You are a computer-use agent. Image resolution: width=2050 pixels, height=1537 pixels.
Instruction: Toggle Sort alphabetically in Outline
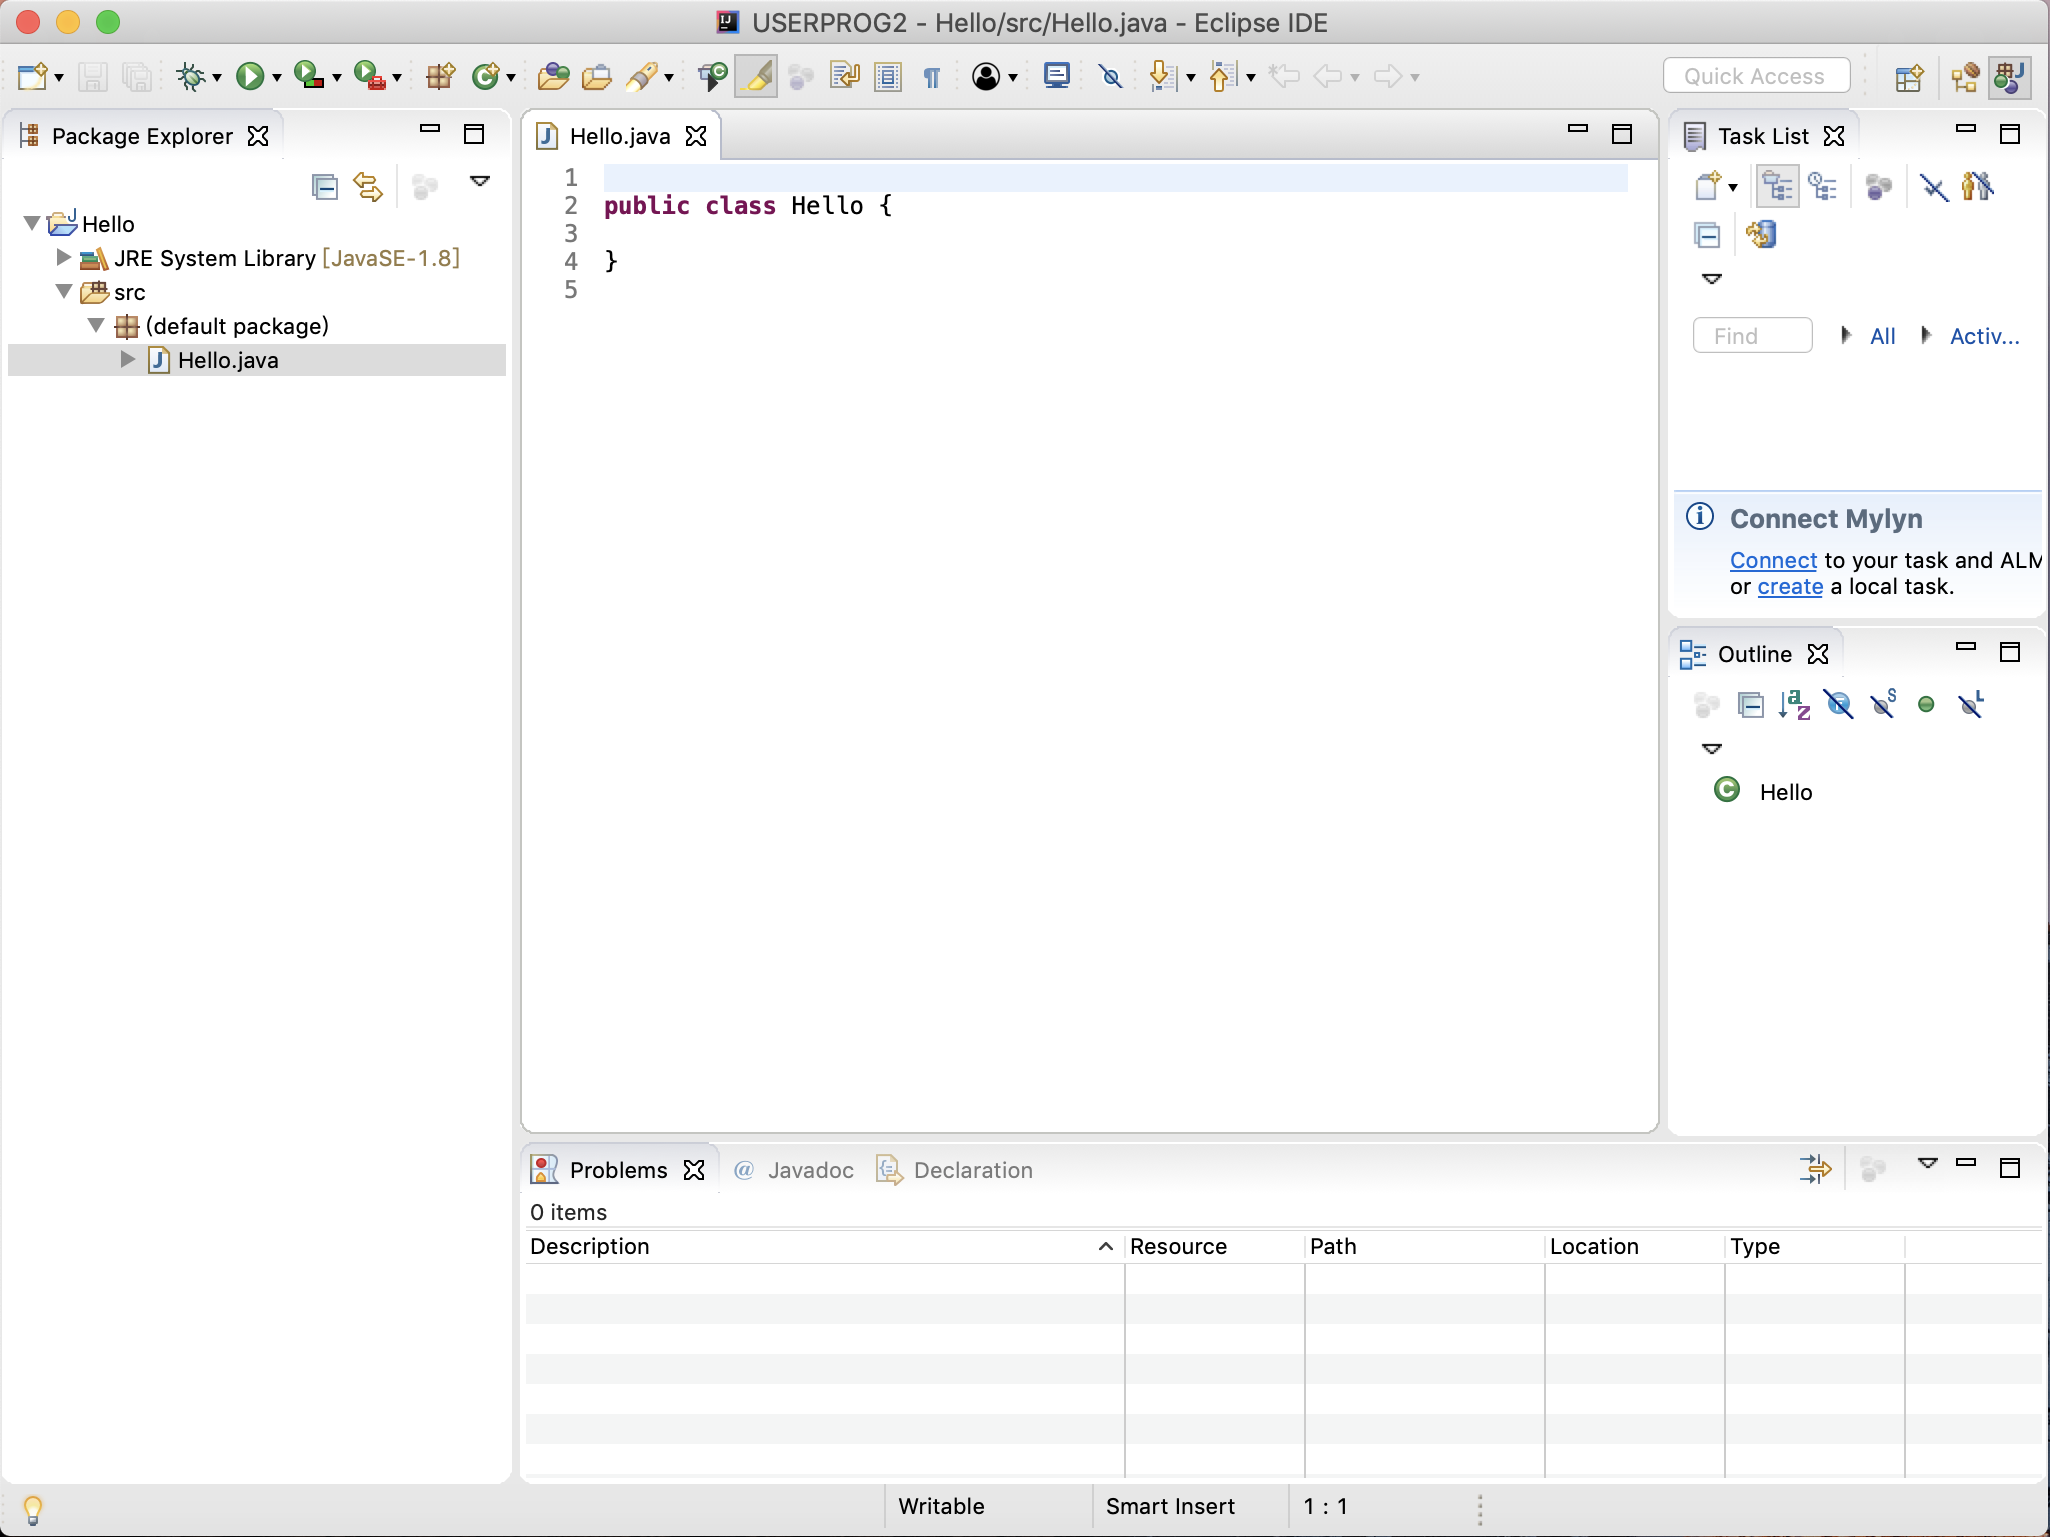click(x=1795, y=705)
